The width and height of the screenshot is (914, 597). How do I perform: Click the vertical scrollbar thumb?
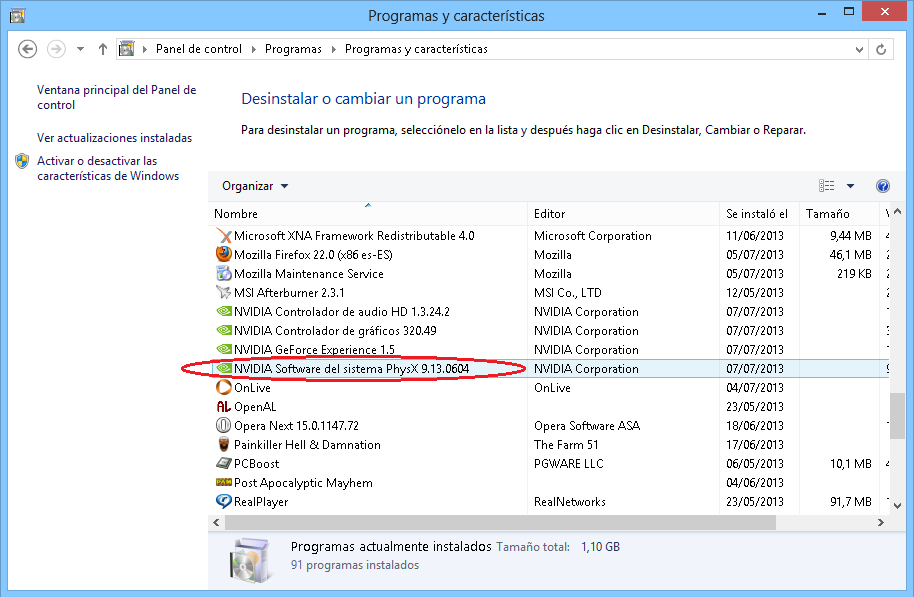898,416
